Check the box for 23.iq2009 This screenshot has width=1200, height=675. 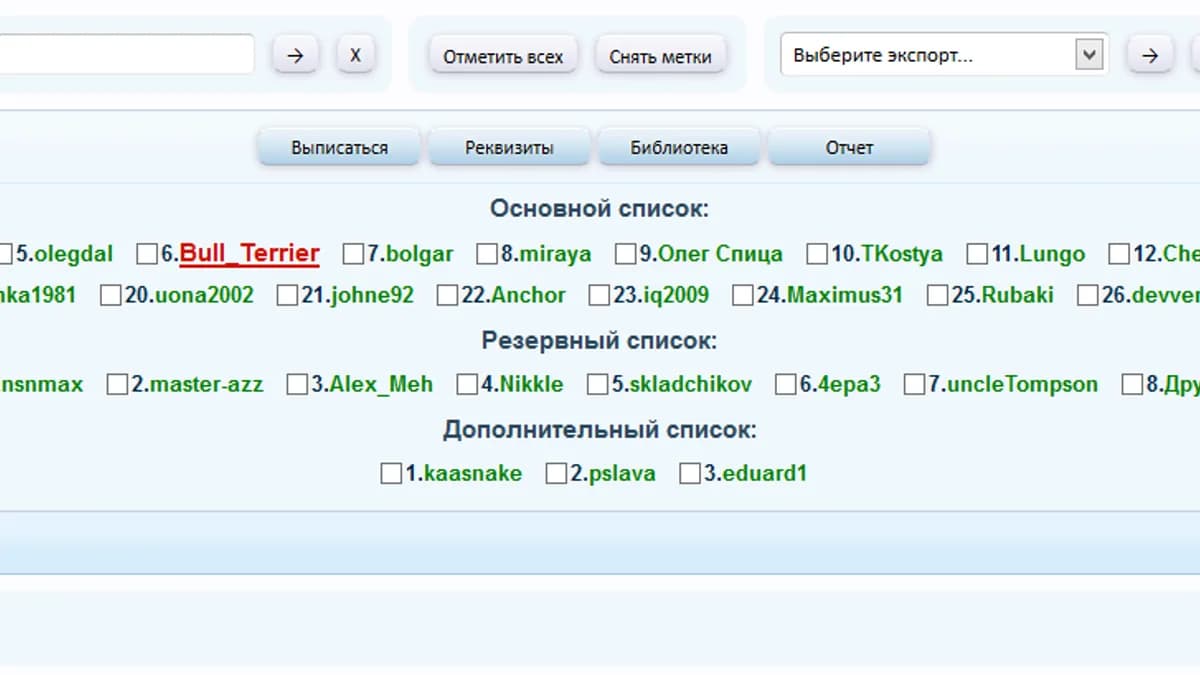[600, 296]
